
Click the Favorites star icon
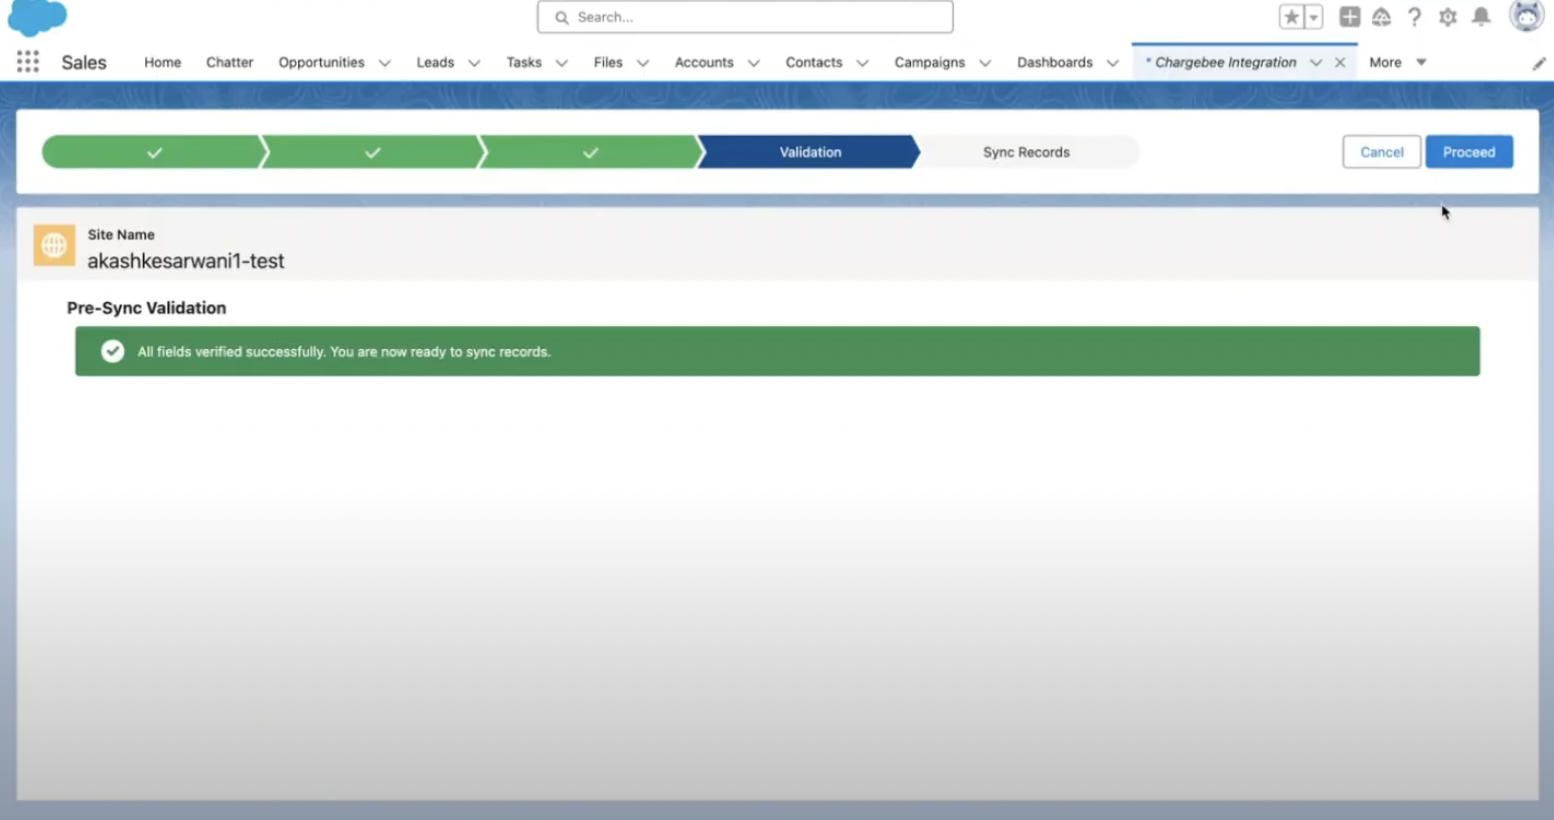point(1291,17)
